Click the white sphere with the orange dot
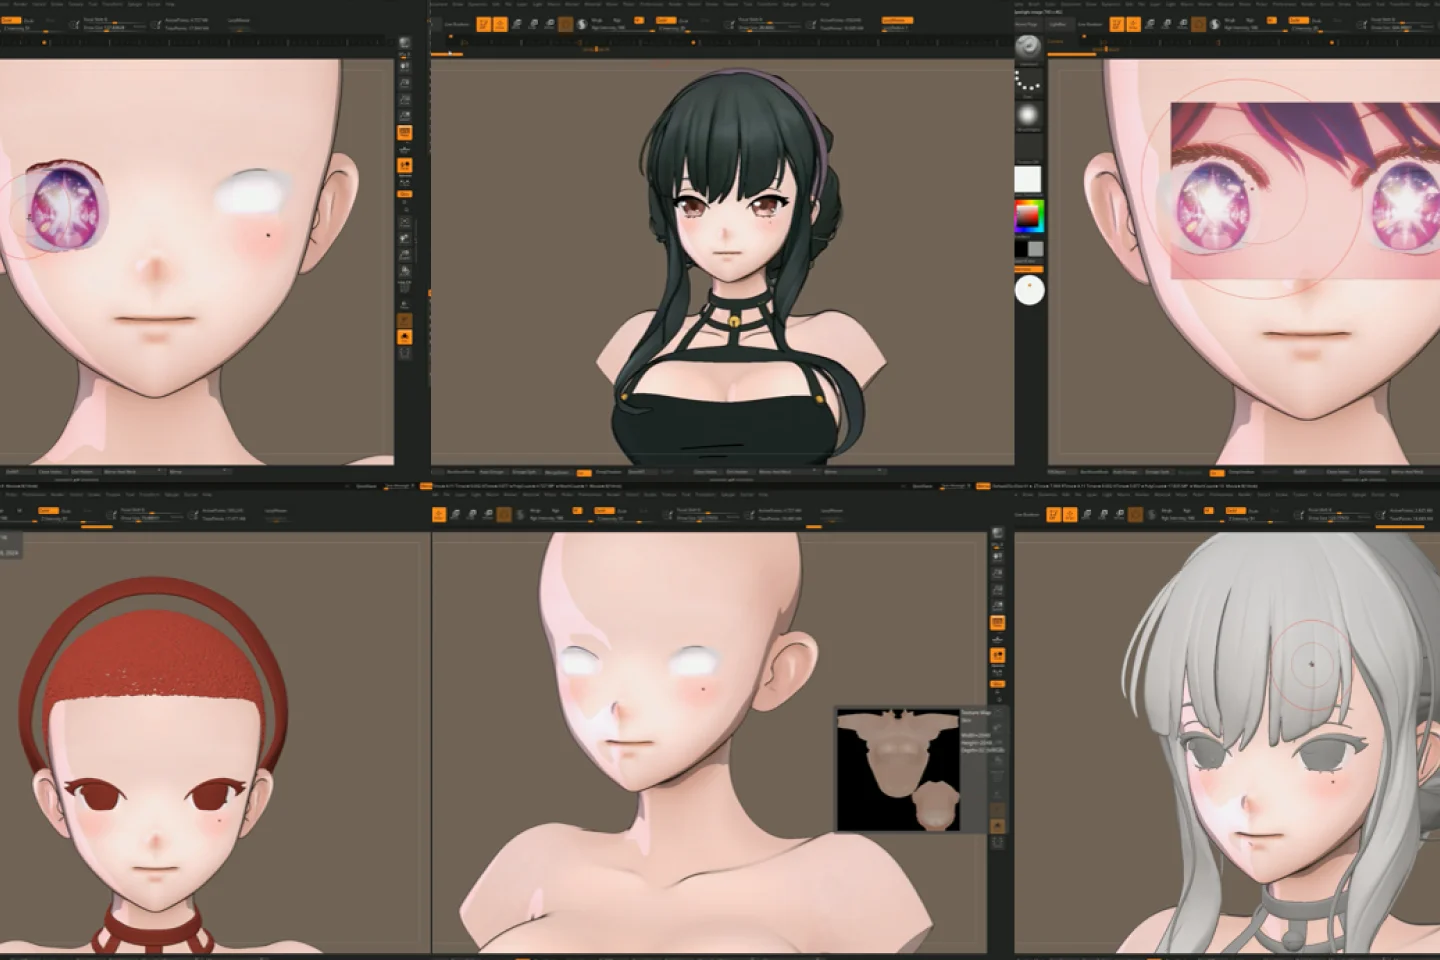Viewport: 1440px width, 960px height. pos(1029,290)
